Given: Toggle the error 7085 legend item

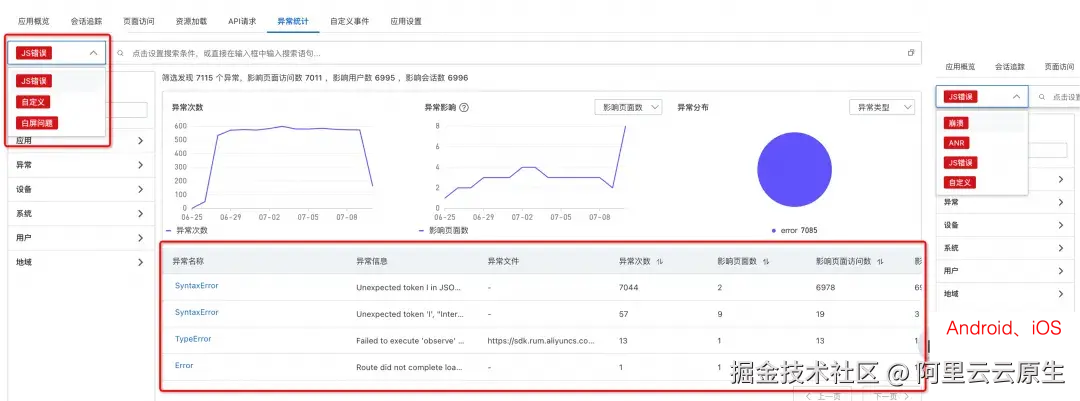Looking at the screenshot, I should (794, 230).
